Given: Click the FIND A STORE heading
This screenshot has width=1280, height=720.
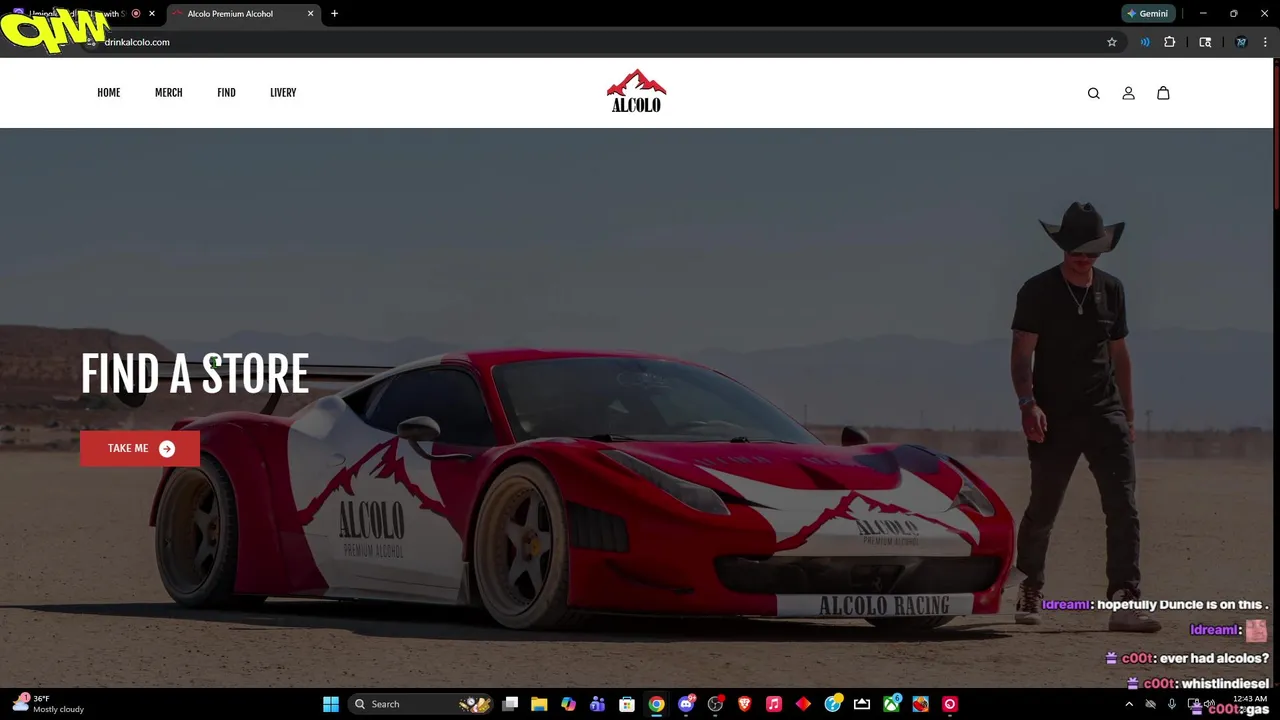Looking at the screenshot, I should point(195,374).
